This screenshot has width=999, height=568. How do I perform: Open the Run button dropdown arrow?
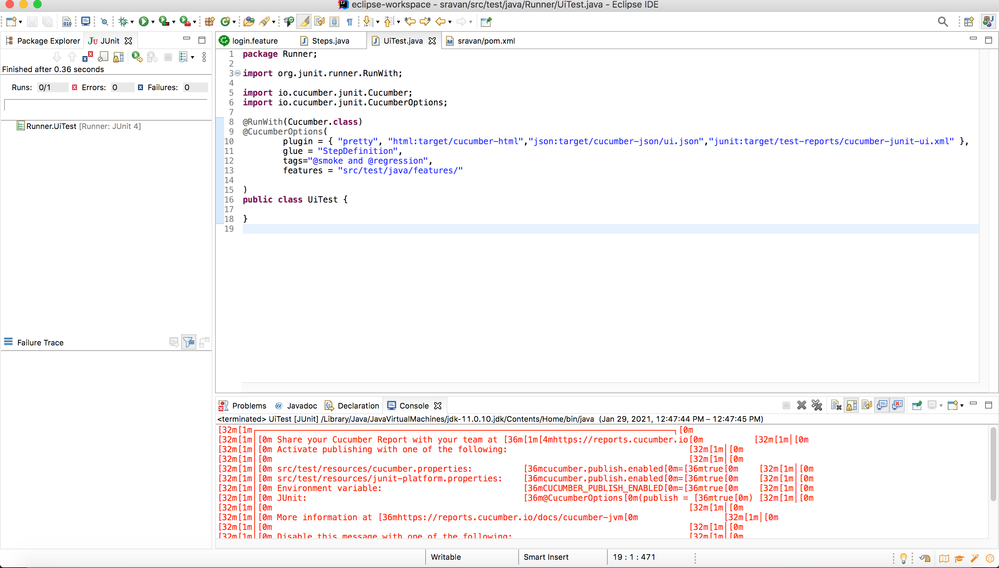pyautogui.click(x=153, y=22)
